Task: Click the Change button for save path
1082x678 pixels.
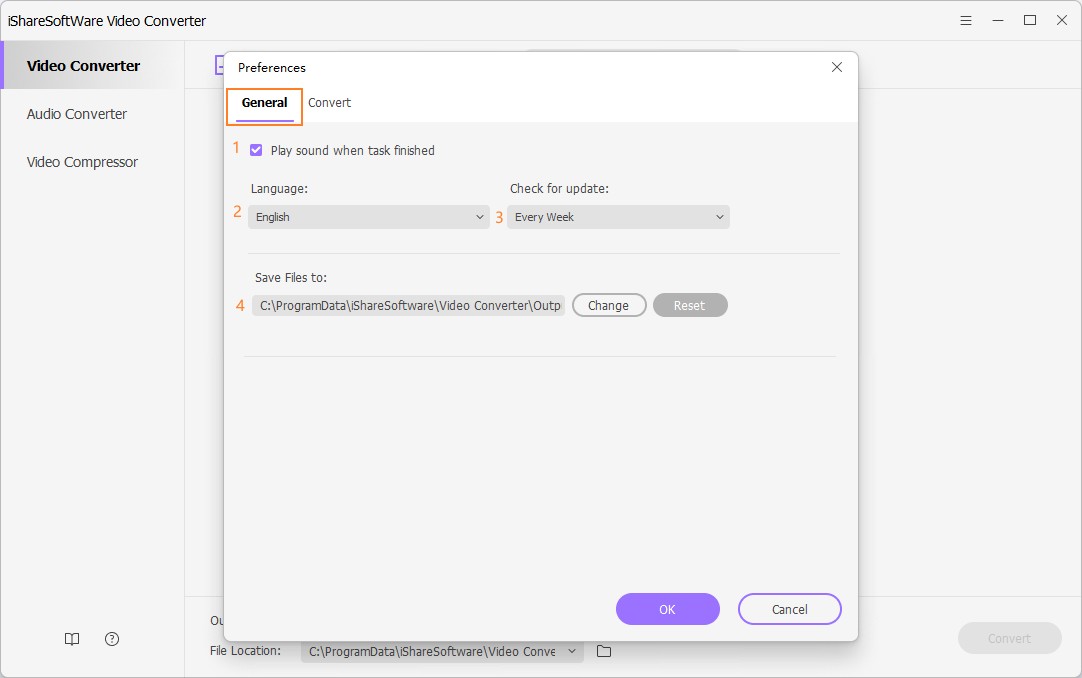Action: click(x=609, y=306)
